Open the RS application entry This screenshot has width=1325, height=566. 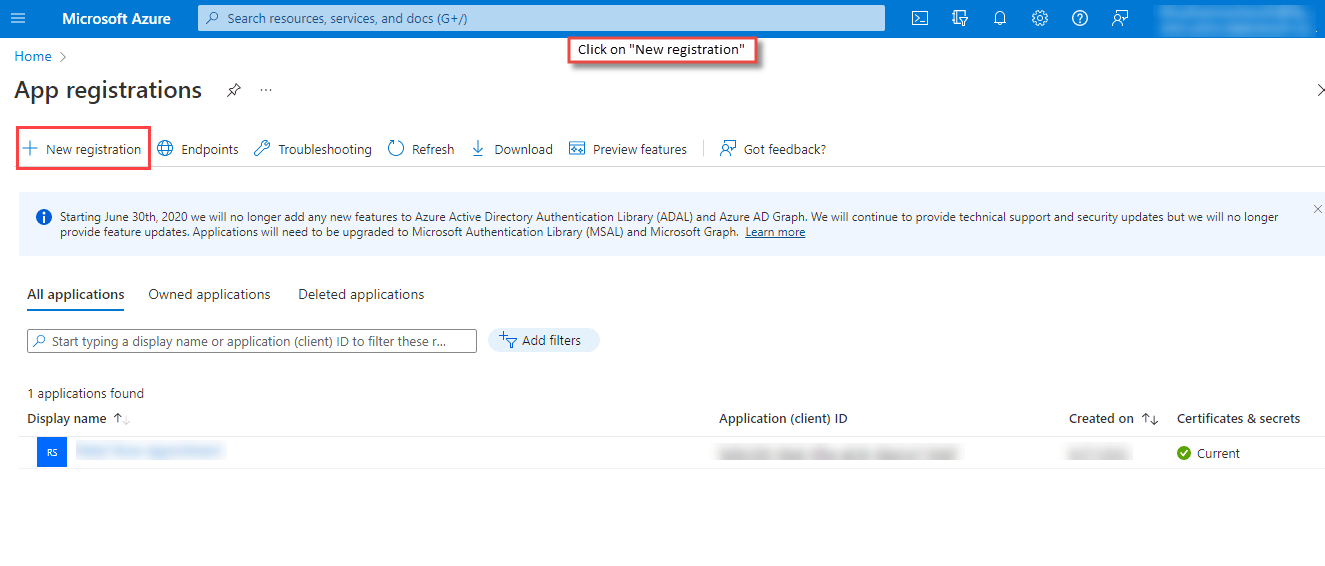(150, 452)
